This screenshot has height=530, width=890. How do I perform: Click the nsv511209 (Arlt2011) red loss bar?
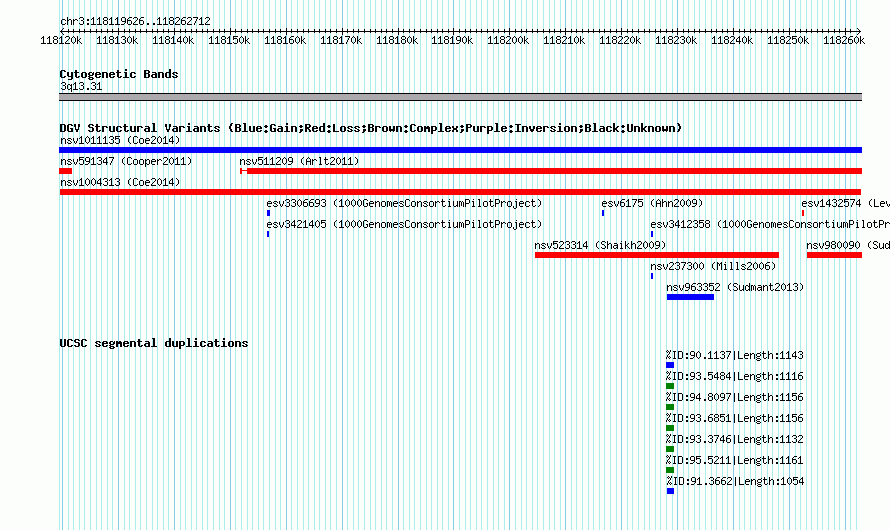pos(551,171)
